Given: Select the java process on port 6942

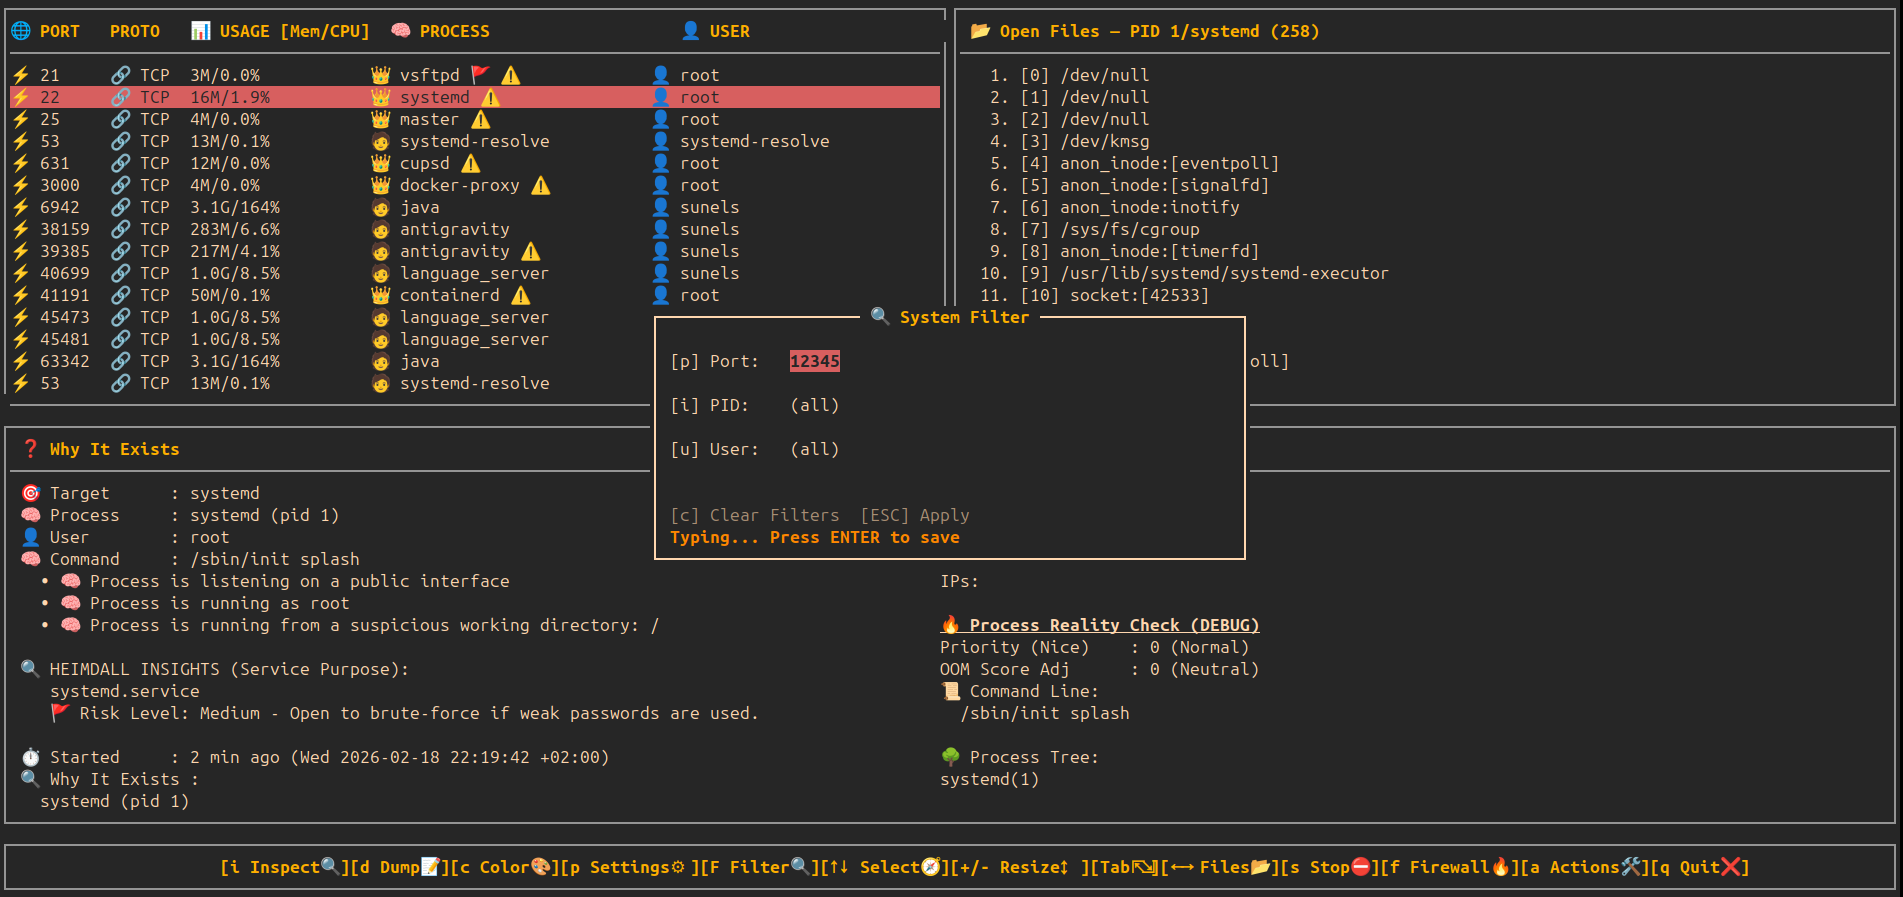Looking at the screenshot, I should pos(419,207).
